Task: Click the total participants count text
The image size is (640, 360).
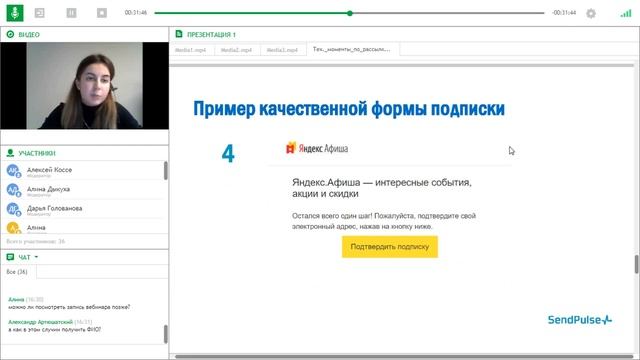Action: point(36,241)
